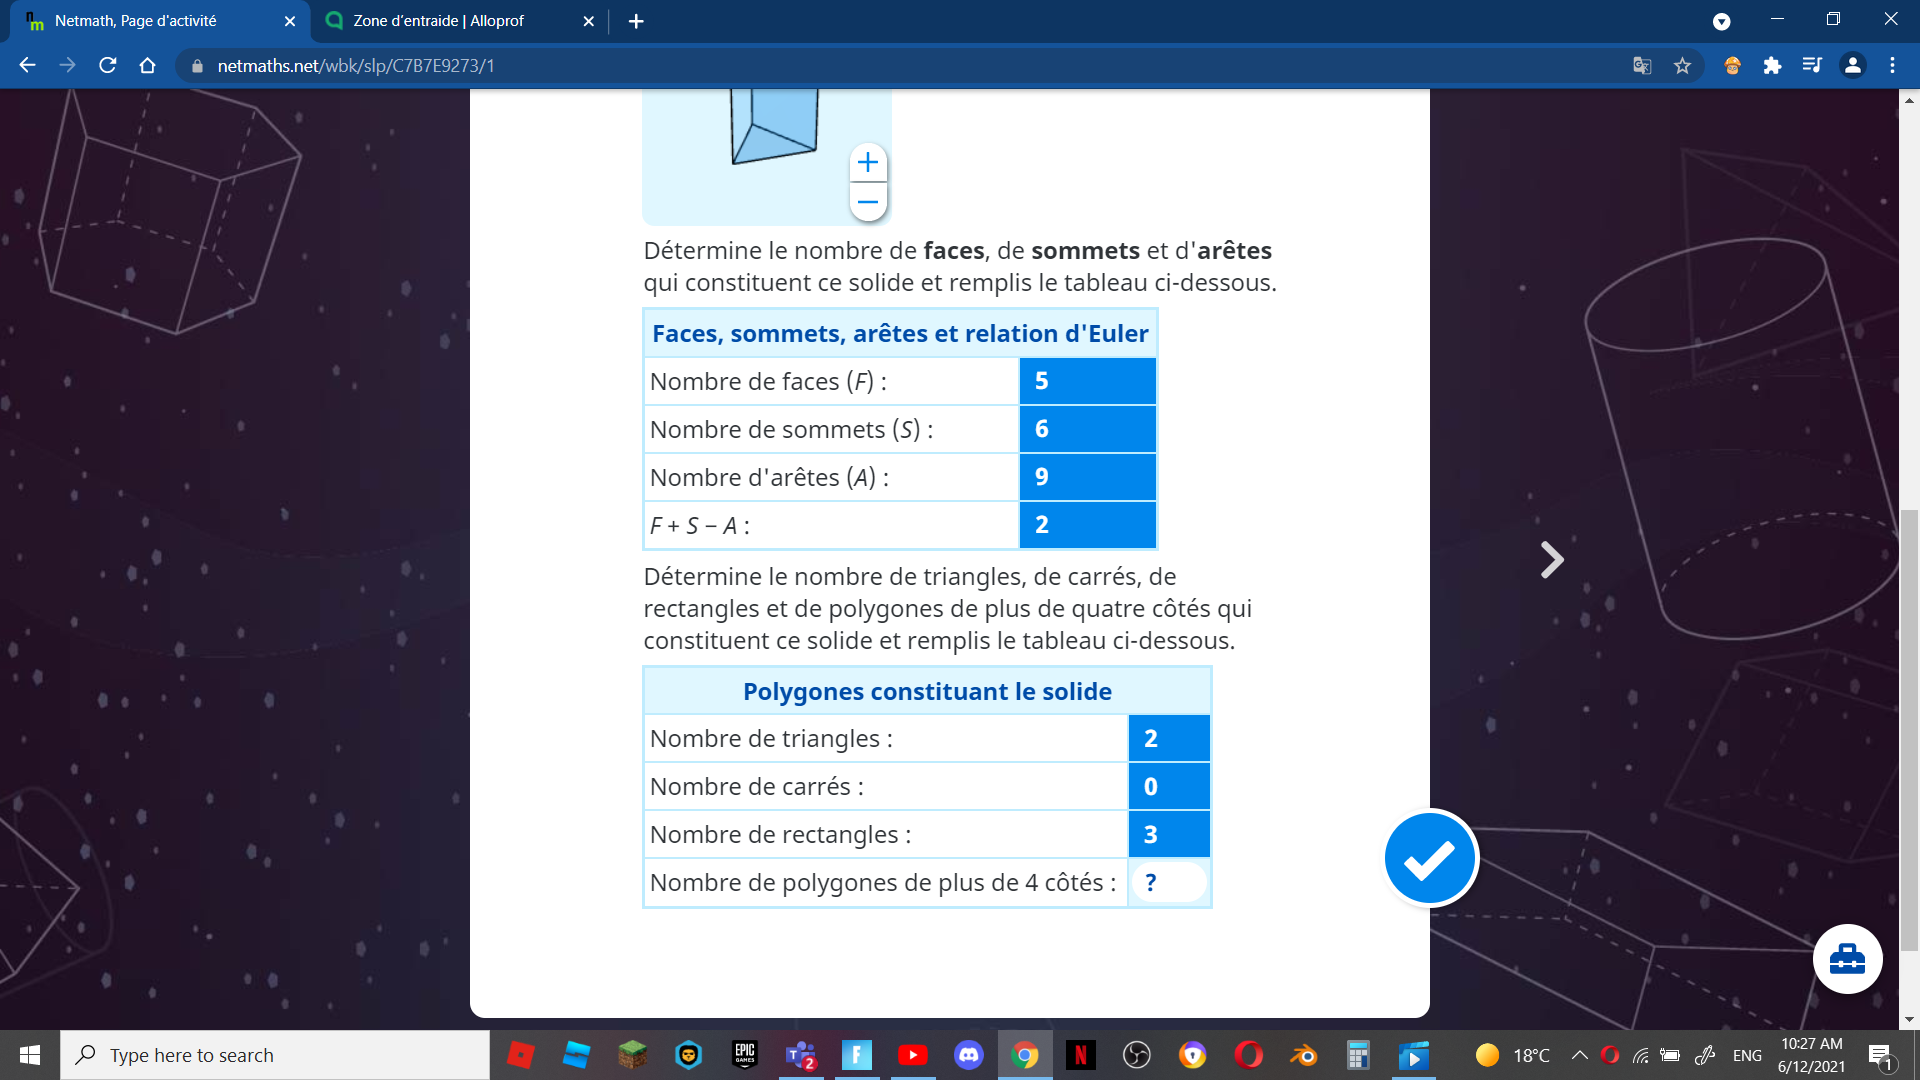Show hidden icons in the system tray
The width and height of the screenshot is (1920, 1080).
[1580, 1055]
